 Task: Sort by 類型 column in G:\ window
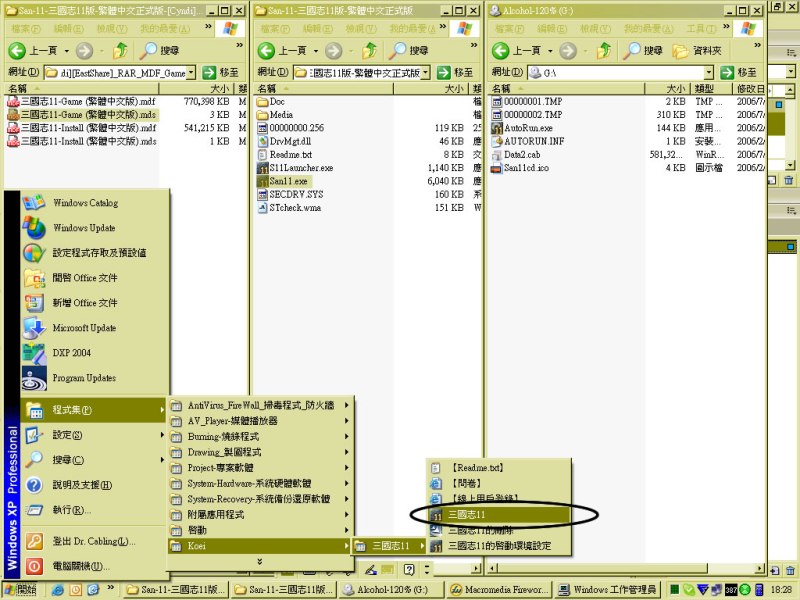[711, 89]
